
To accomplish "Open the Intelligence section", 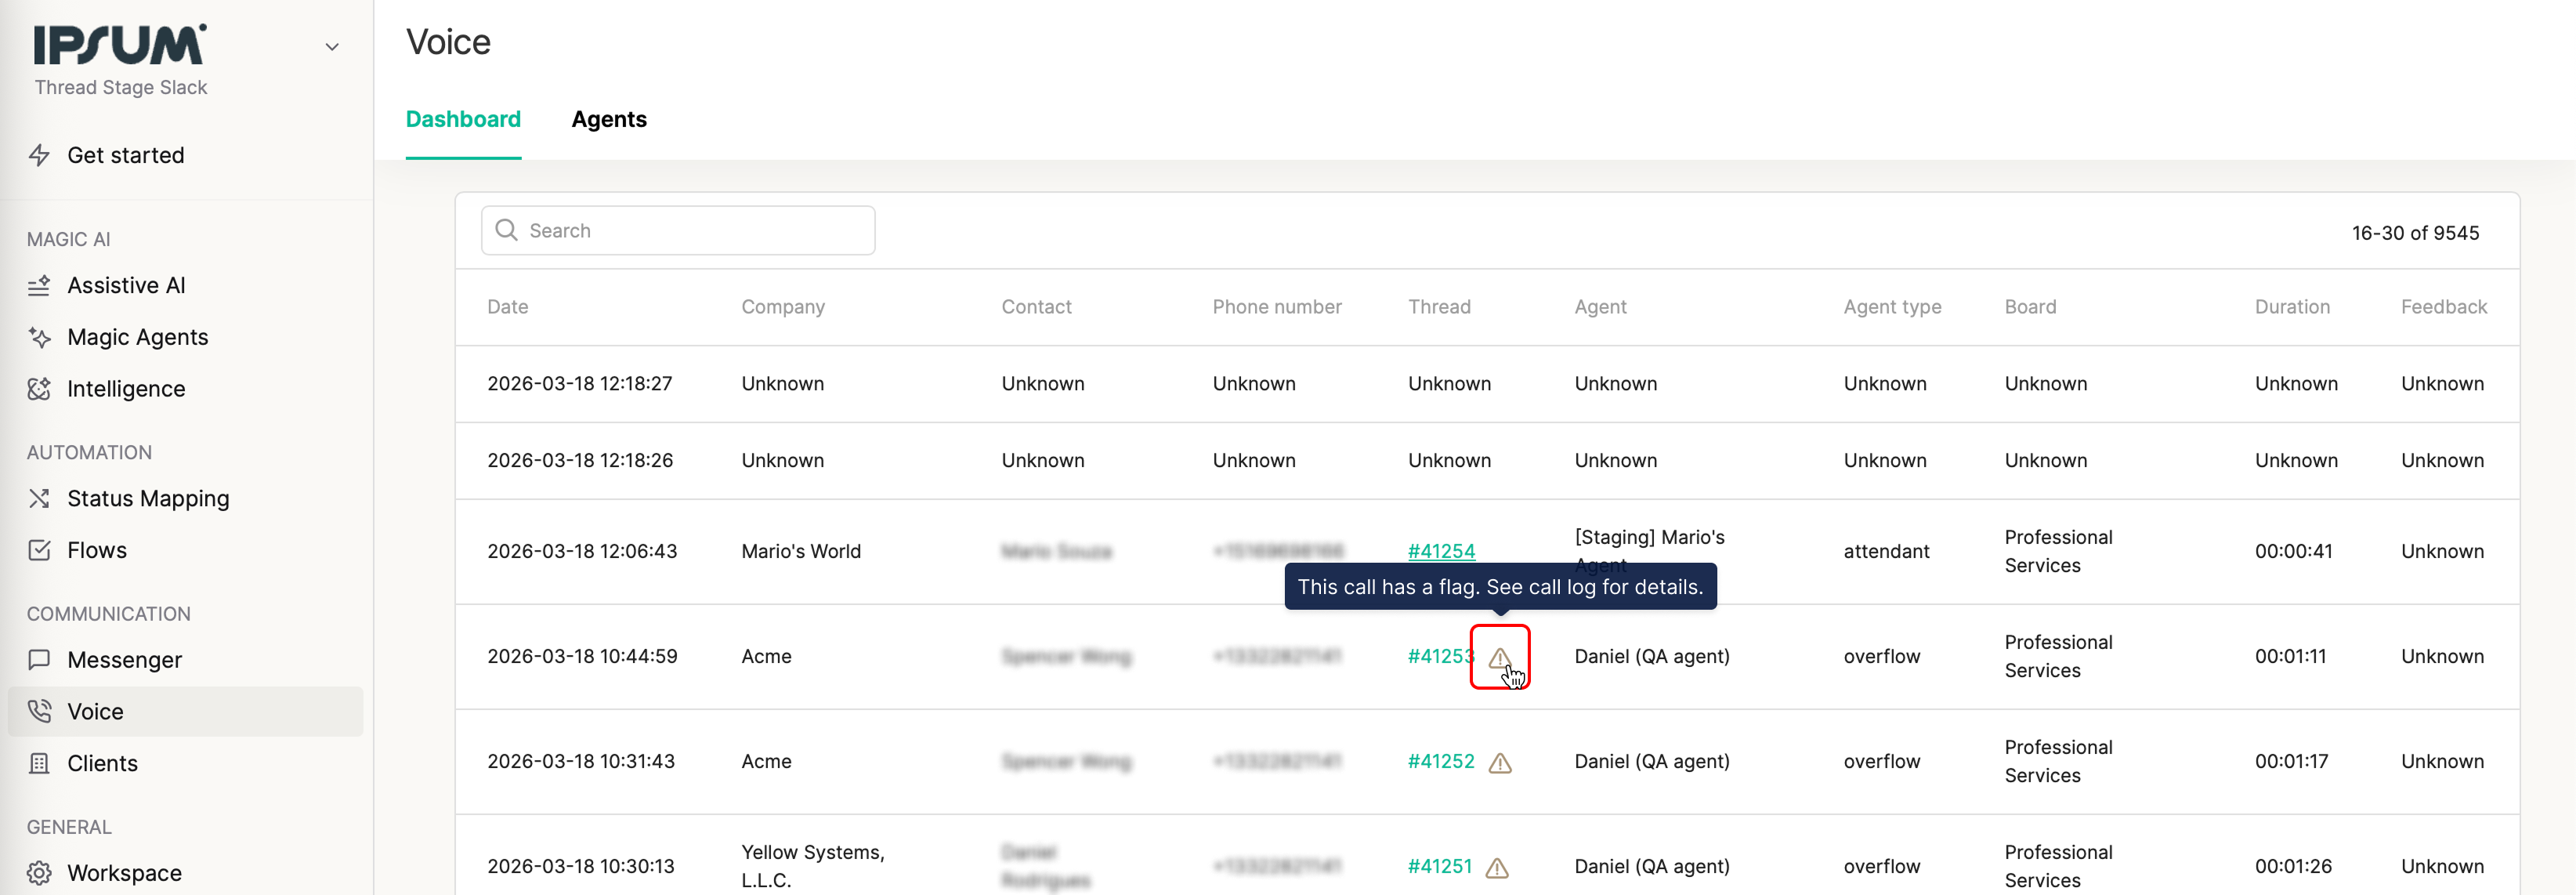I will [126, 389].
